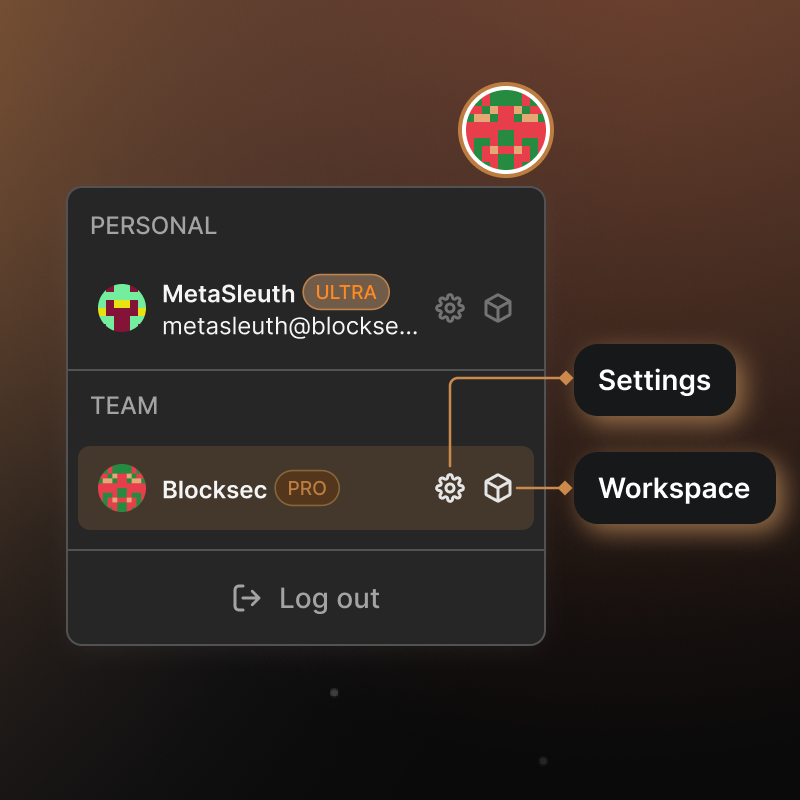
Task: Click the ULTRA plan badge
Action: click(346, 292)
